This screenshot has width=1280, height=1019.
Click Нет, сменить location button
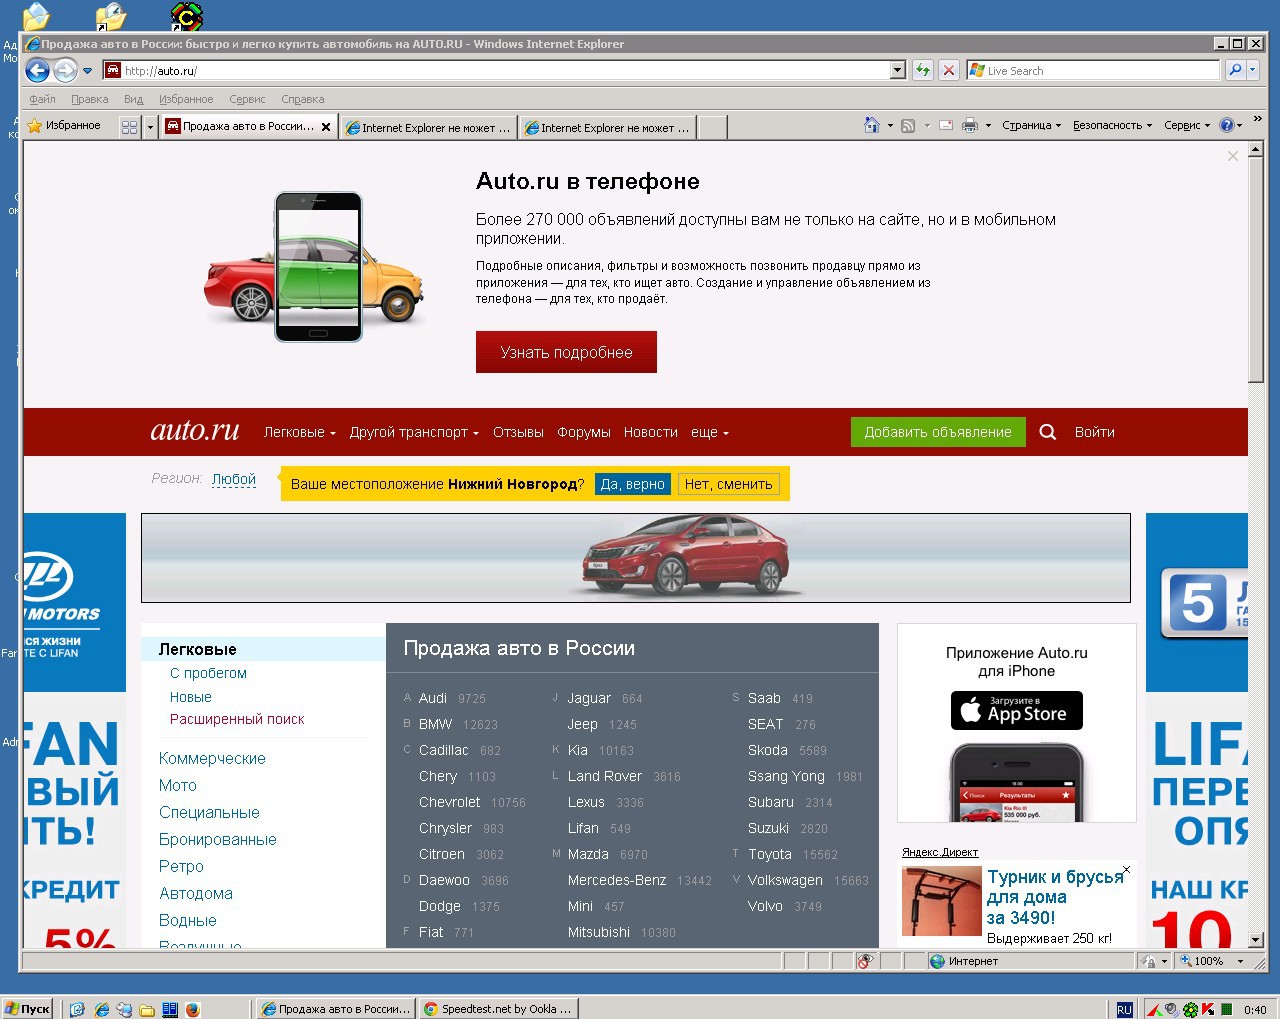coord(728,484)
